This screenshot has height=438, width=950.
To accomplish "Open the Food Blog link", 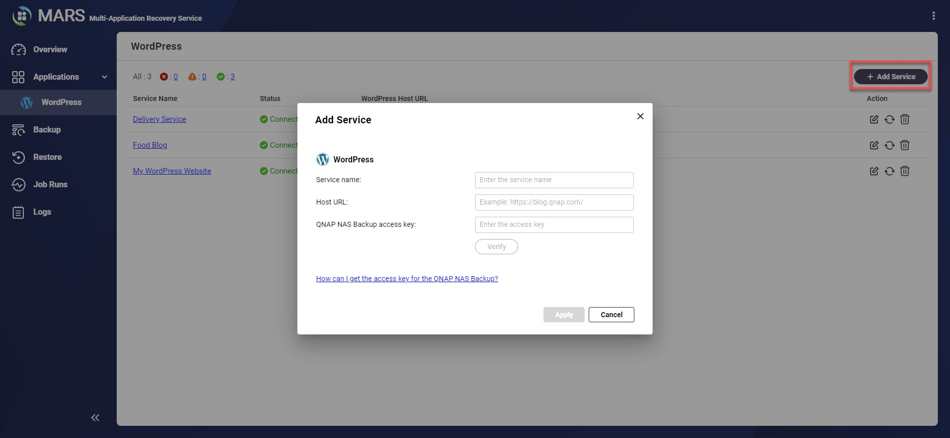I will [x=150, y=145].
